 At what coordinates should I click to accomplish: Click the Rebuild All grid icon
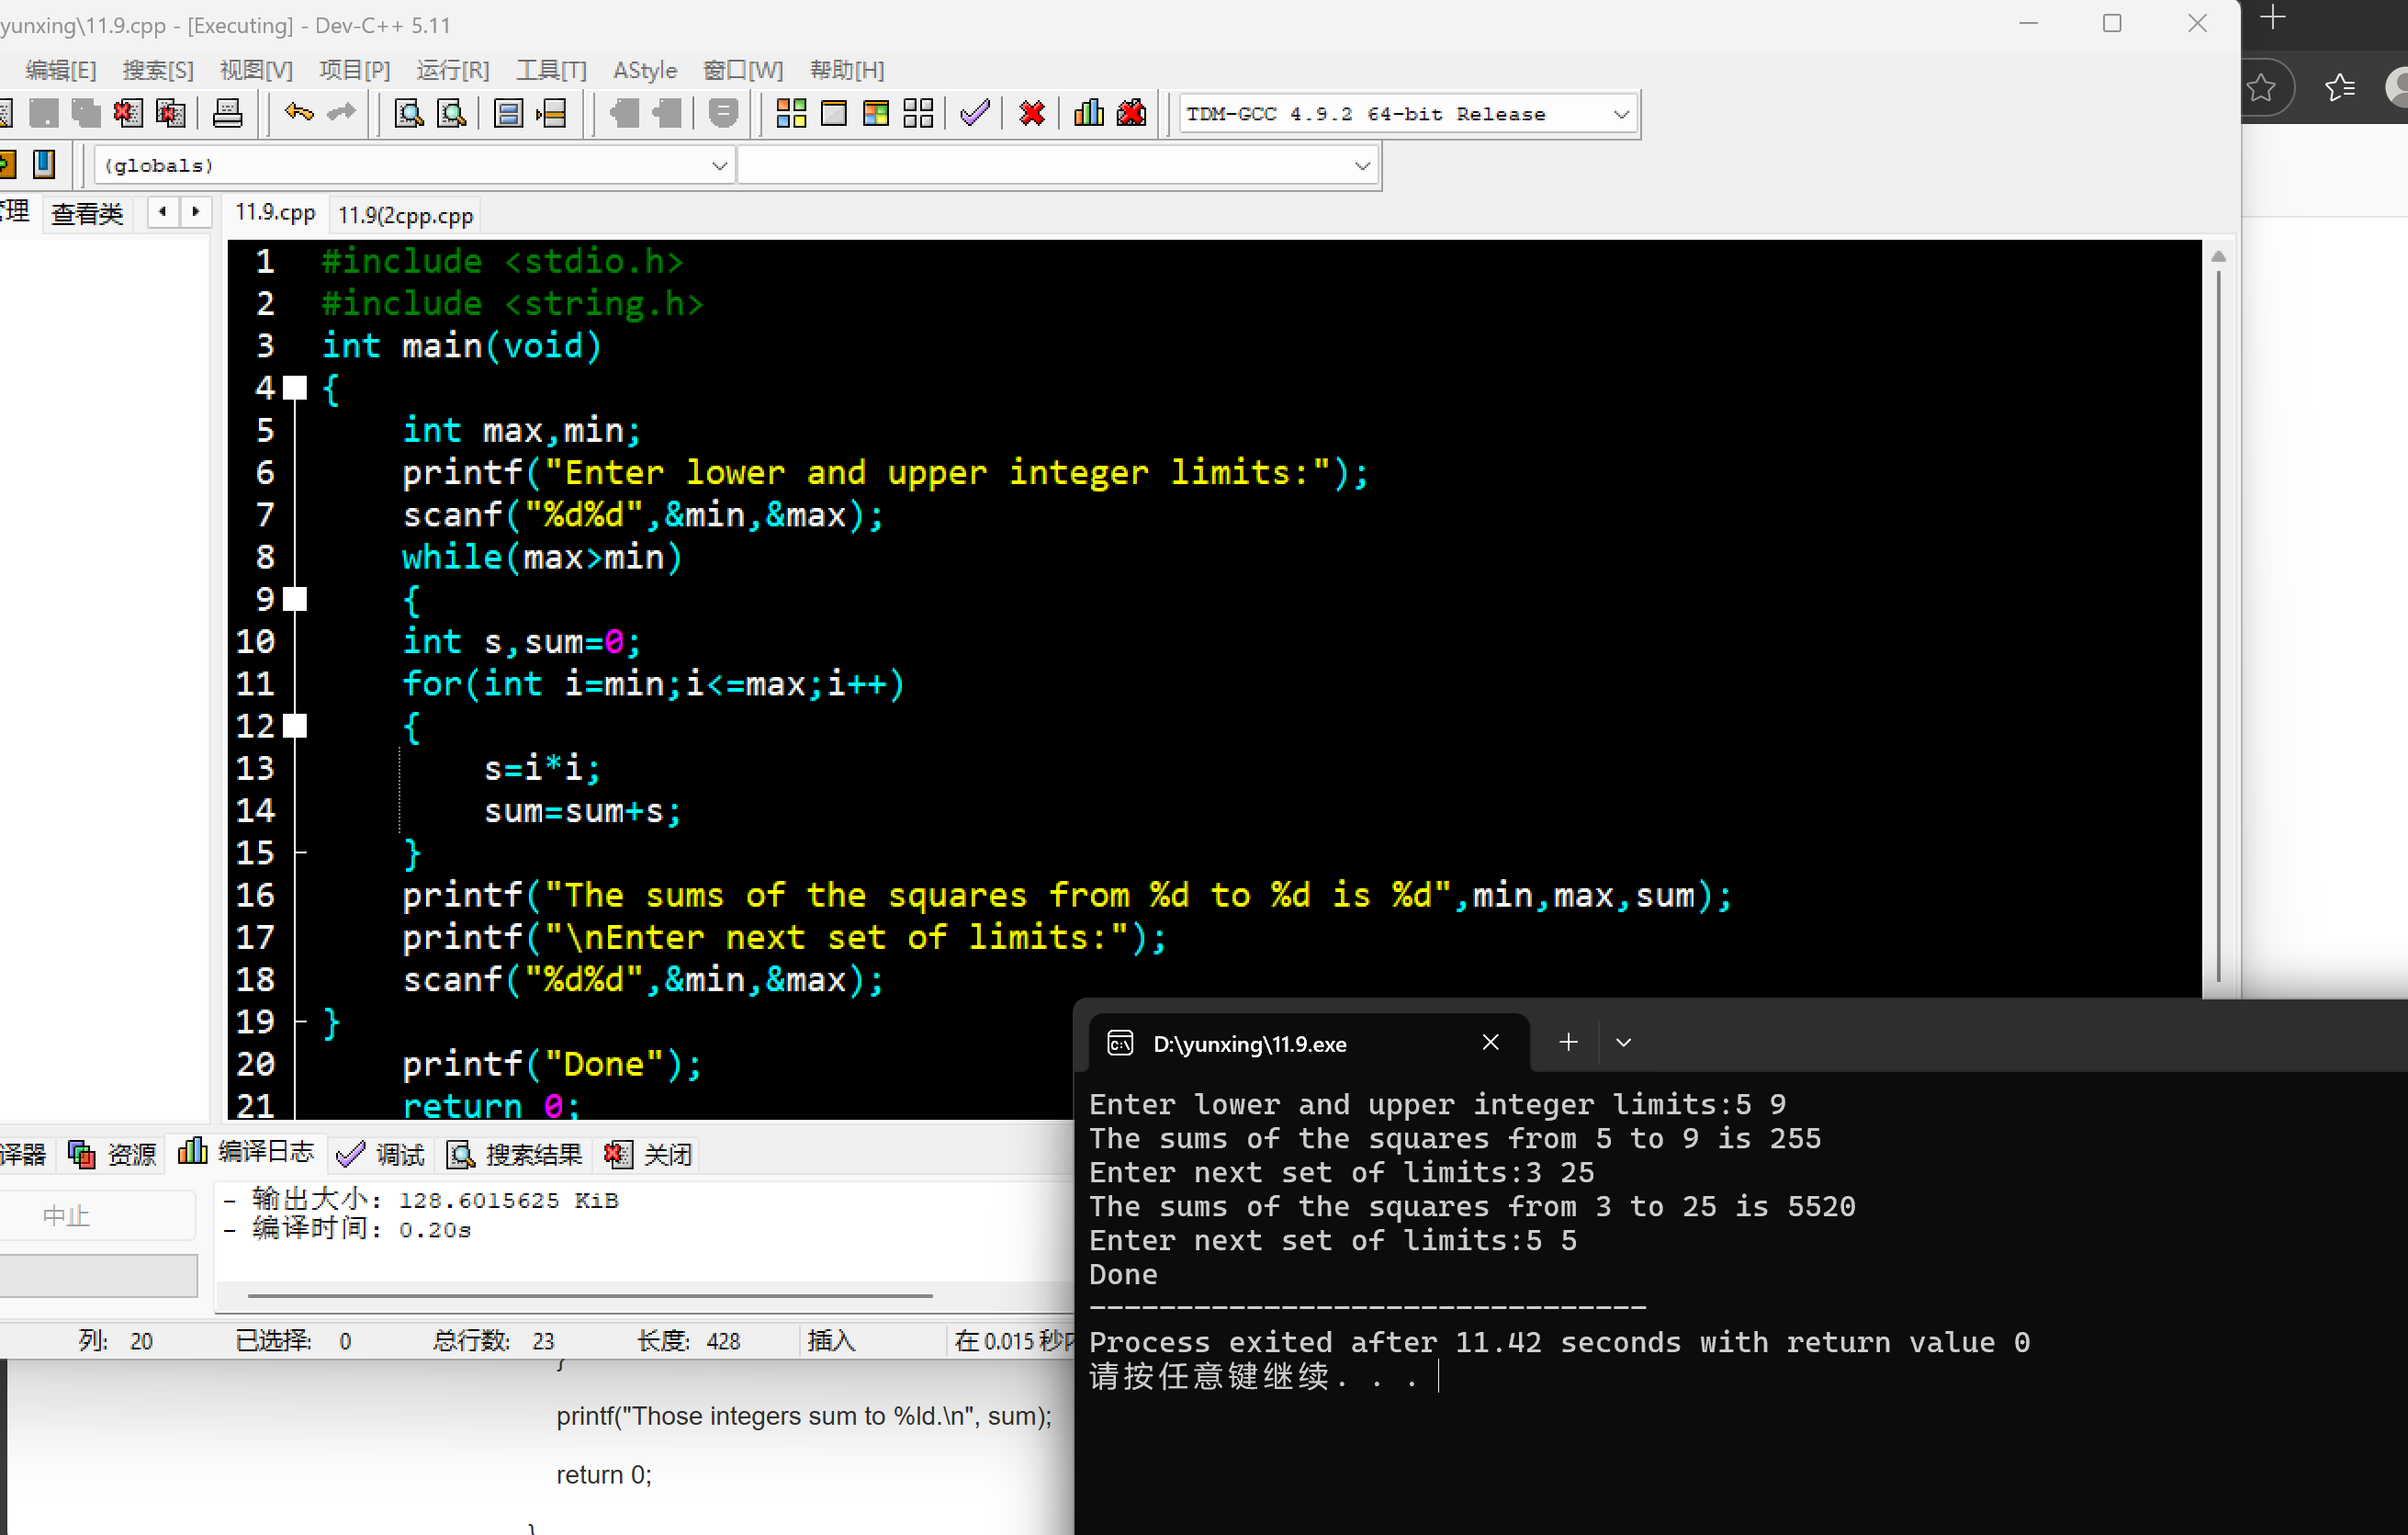pos(918,113)
